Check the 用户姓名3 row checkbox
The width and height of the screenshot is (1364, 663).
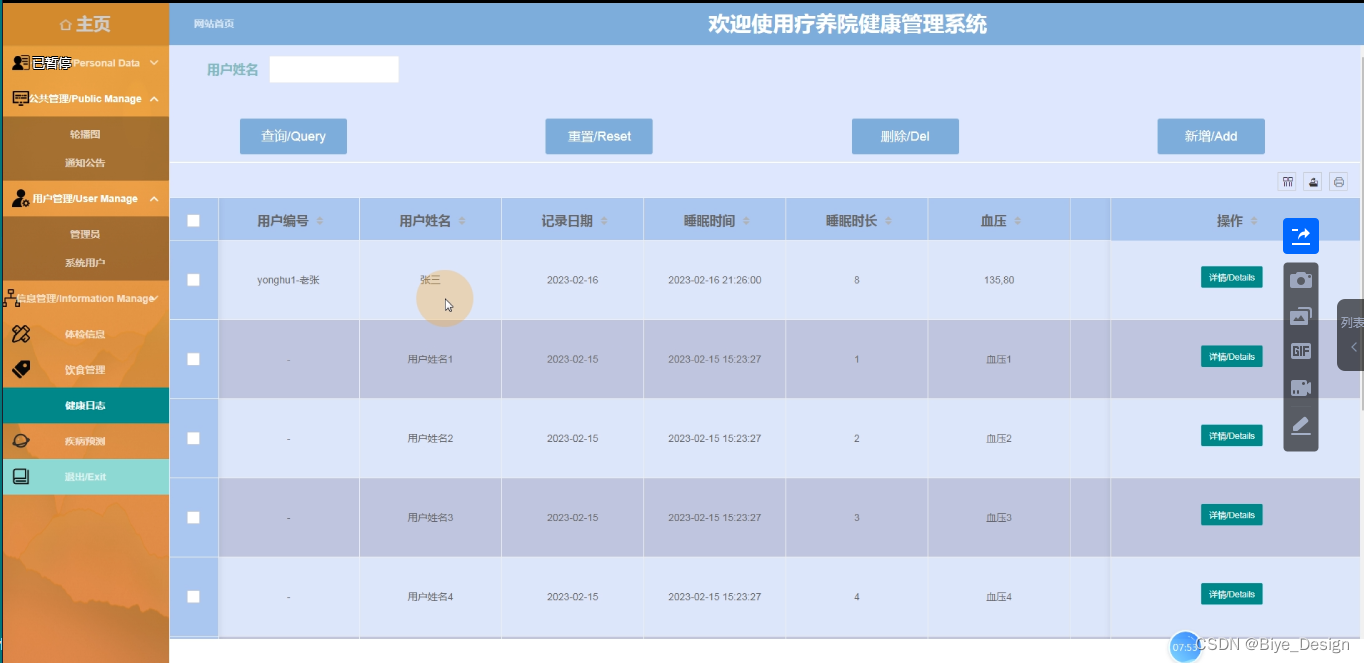tap(193, 517)
